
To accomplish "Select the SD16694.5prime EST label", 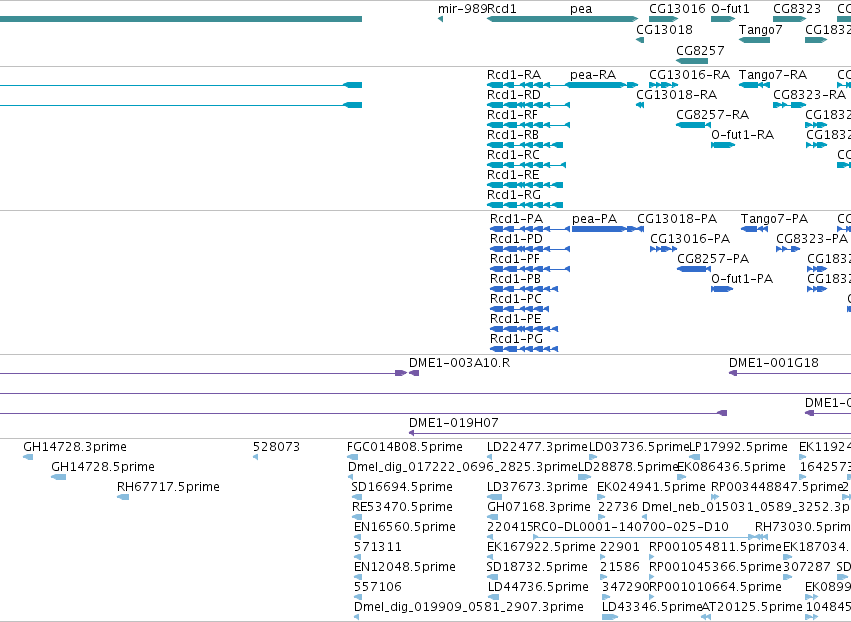I will [402, 487].
